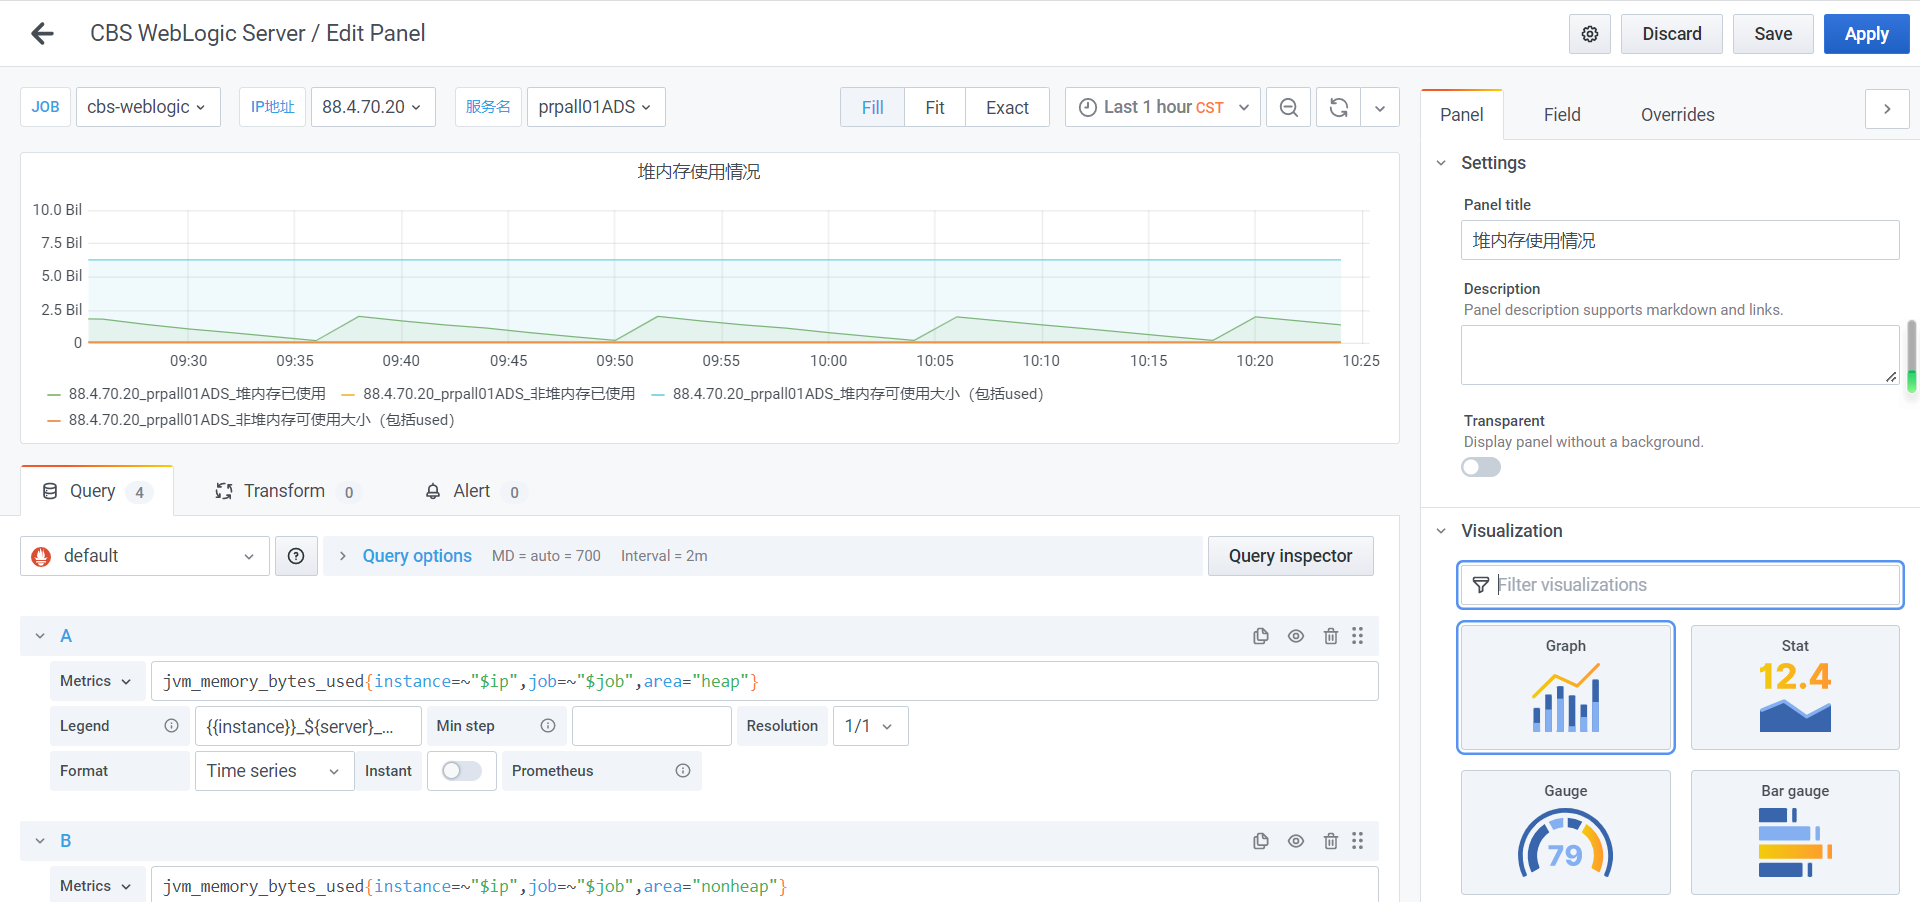
Task: Collapse the Visualization section
Action: click(x=1441, y=531)
